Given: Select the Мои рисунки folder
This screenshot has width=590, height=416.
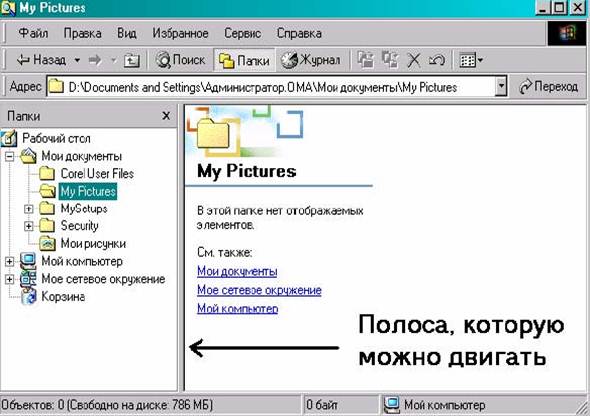Looking at the screenshot, I should [x=93, y=244].
